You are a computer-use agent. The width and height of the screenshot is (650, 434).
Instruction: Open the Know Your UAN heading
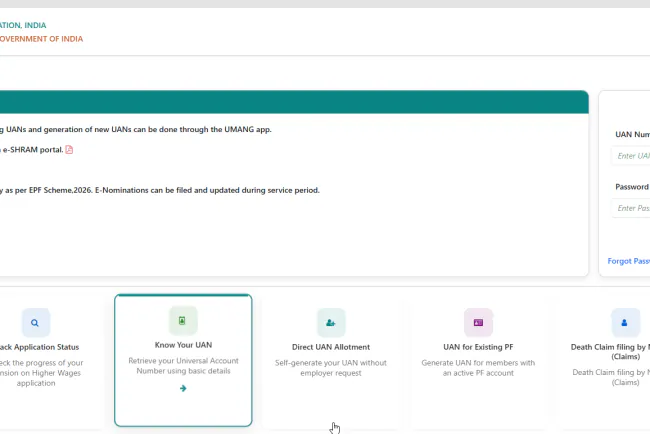click(183, 345)
